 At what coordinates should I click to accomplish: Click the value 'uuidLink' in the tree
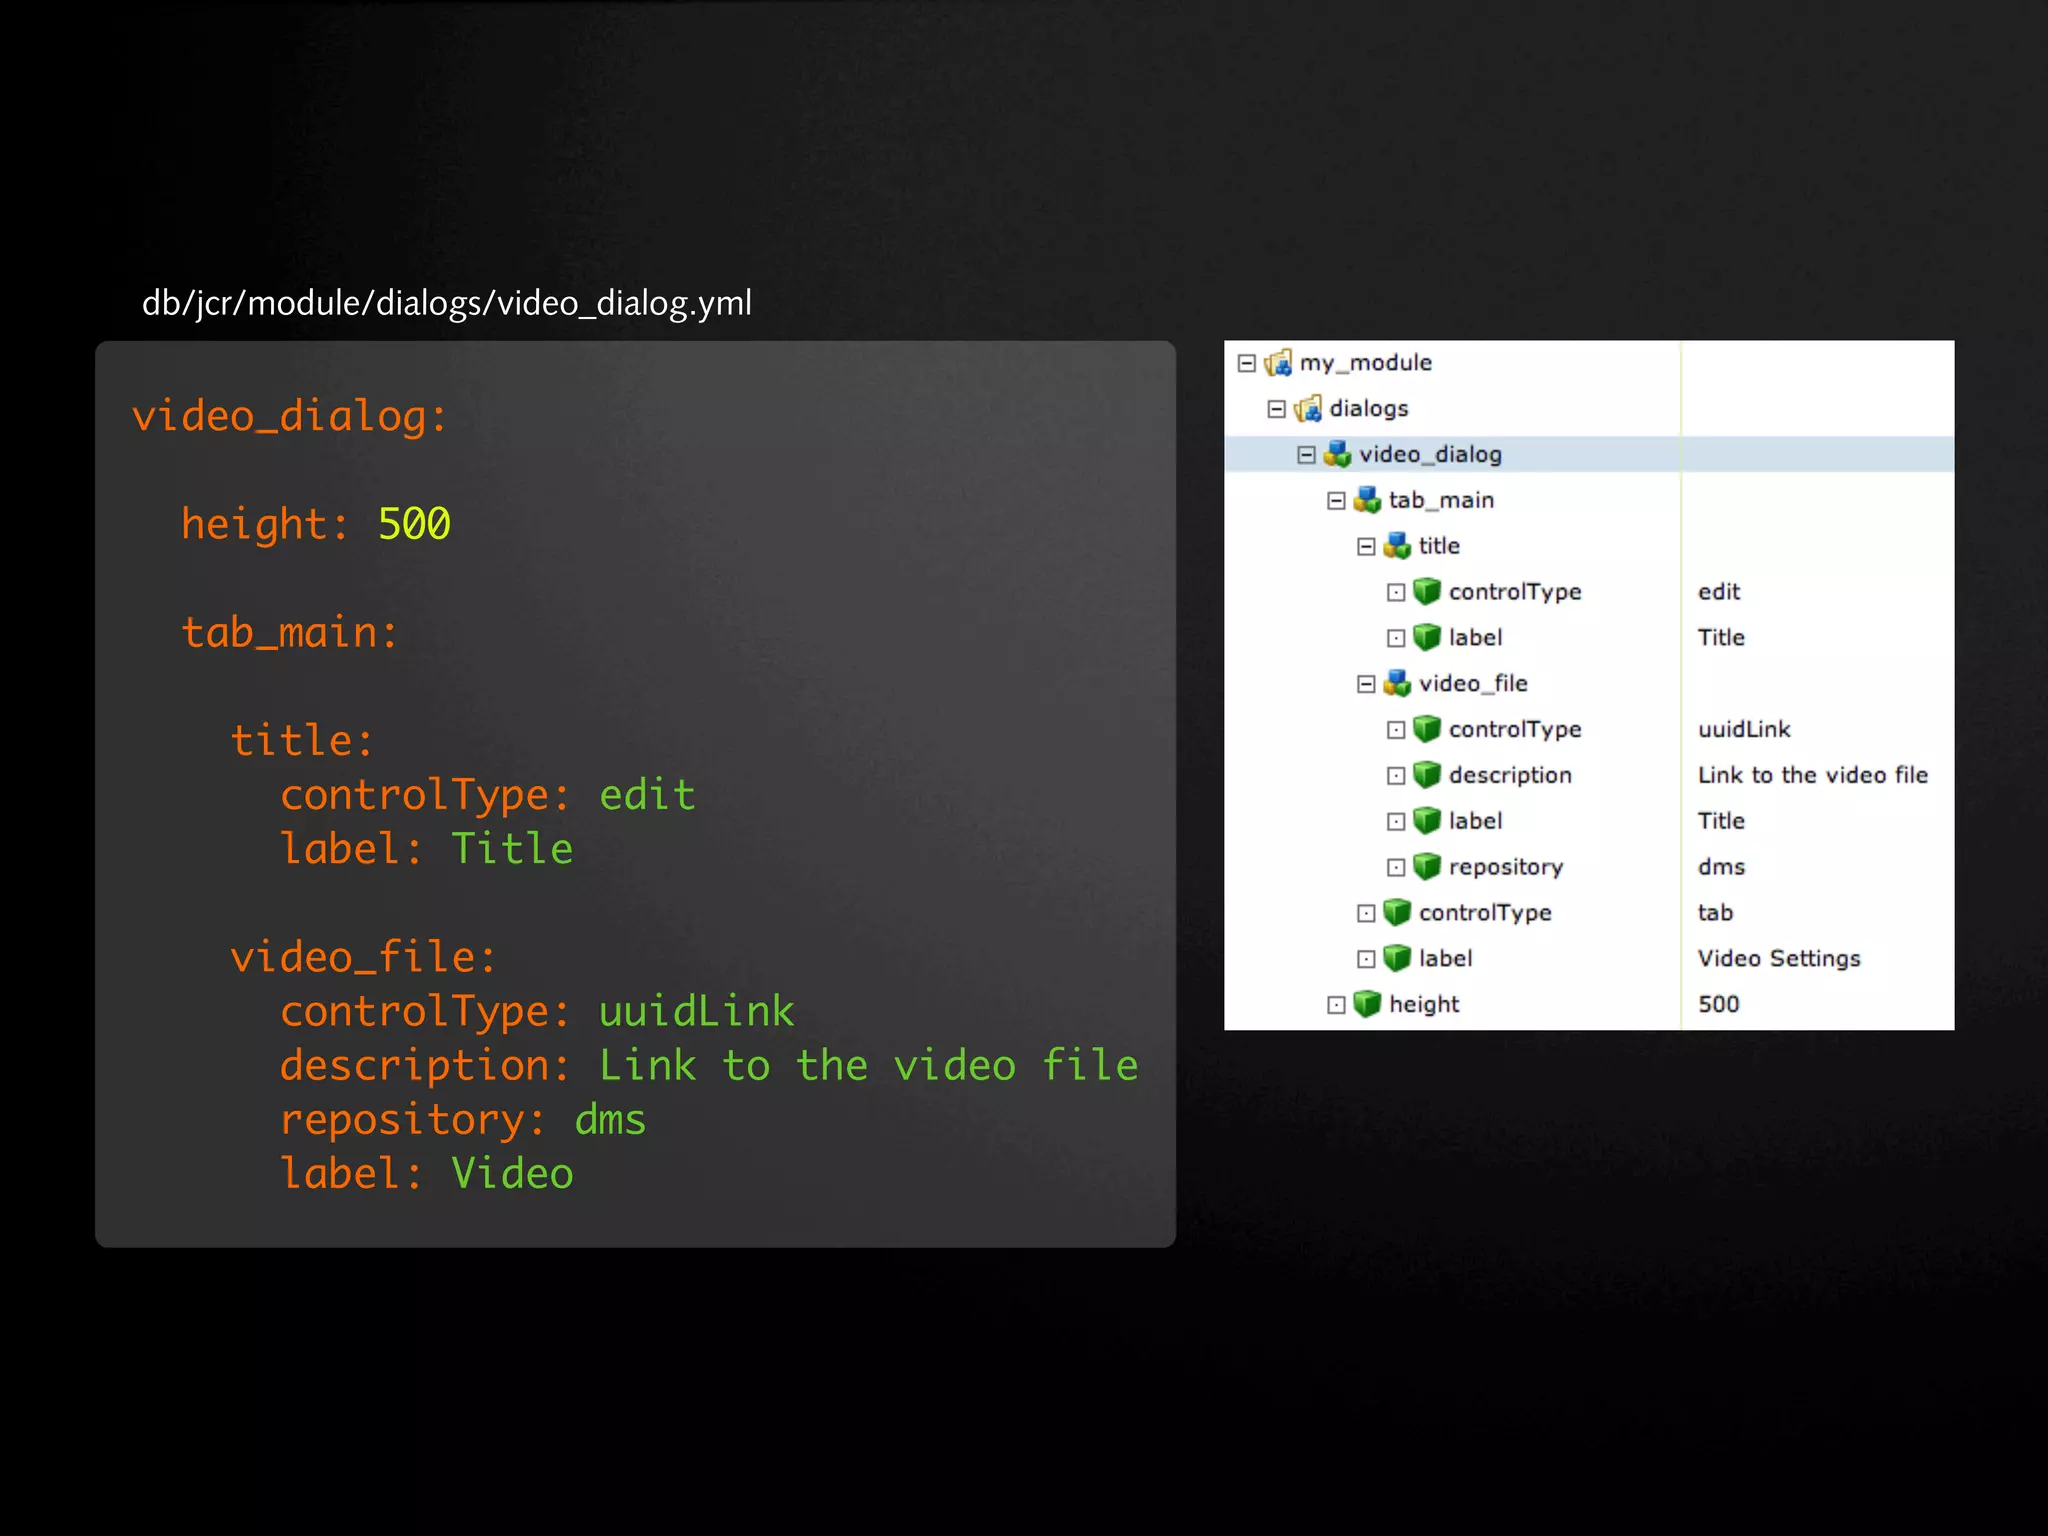pyautogui.click(x=1744, y=730)
